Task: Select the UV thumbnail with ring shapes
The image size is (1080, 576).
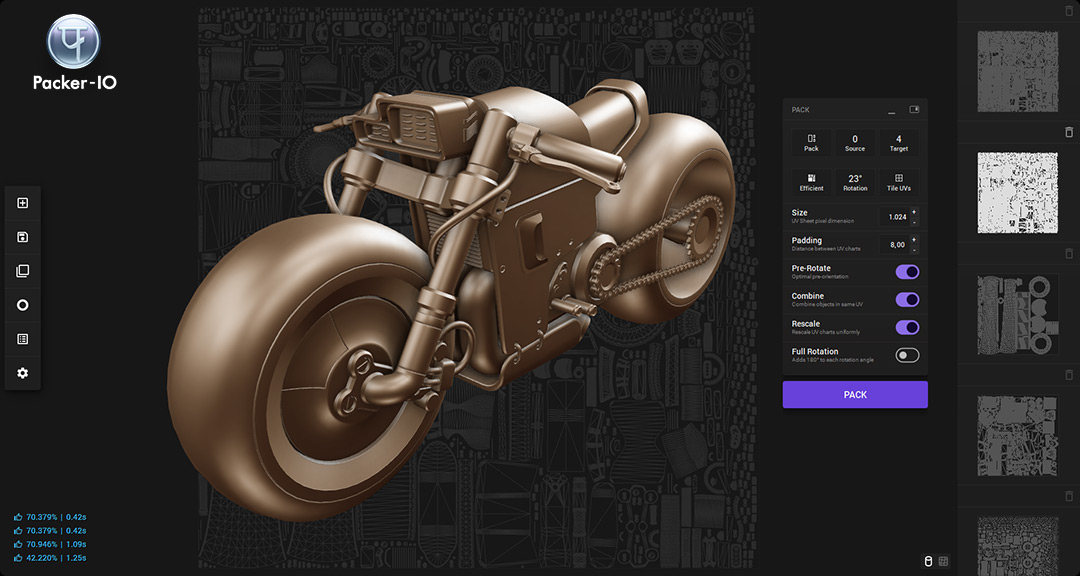Action: [x=1018, y=314]
